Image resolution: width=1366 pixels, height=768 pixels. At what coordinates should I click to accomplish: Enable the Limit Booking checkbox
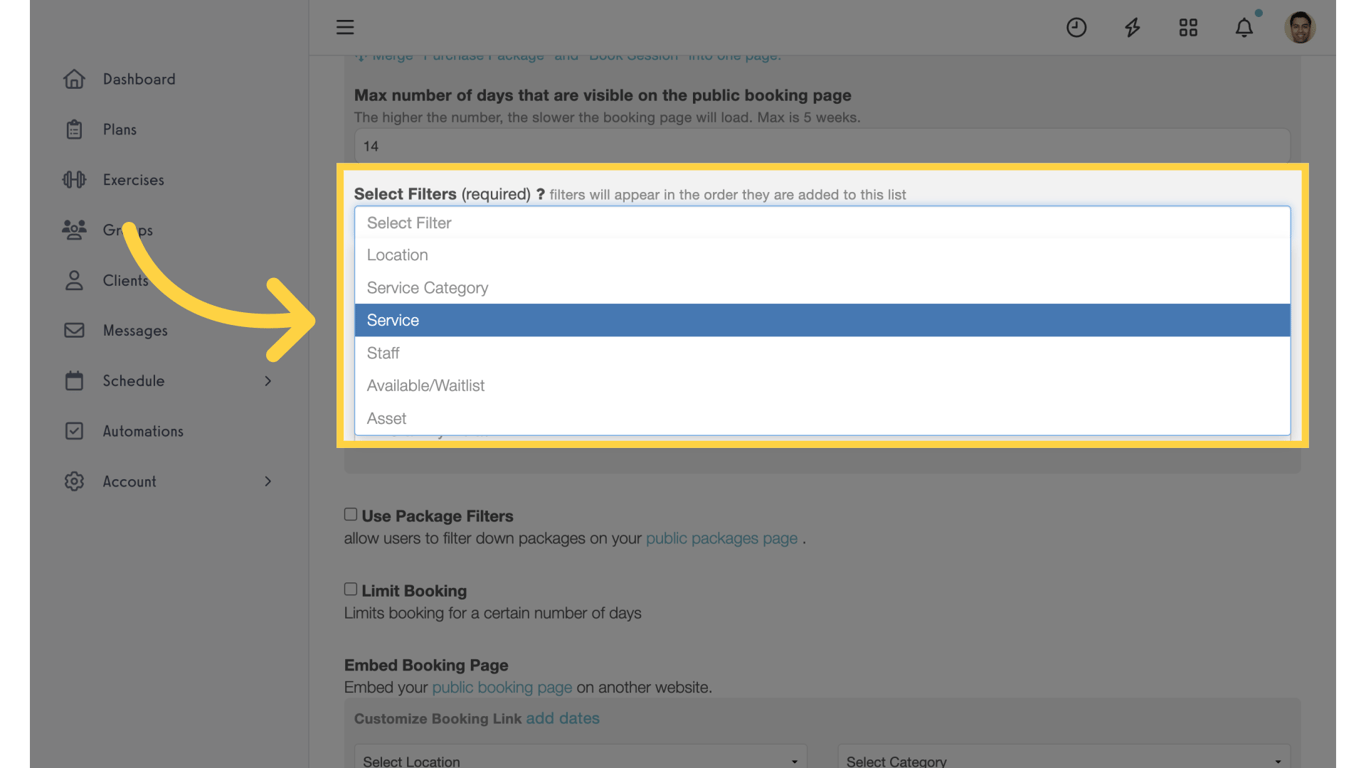pos(350,589)
